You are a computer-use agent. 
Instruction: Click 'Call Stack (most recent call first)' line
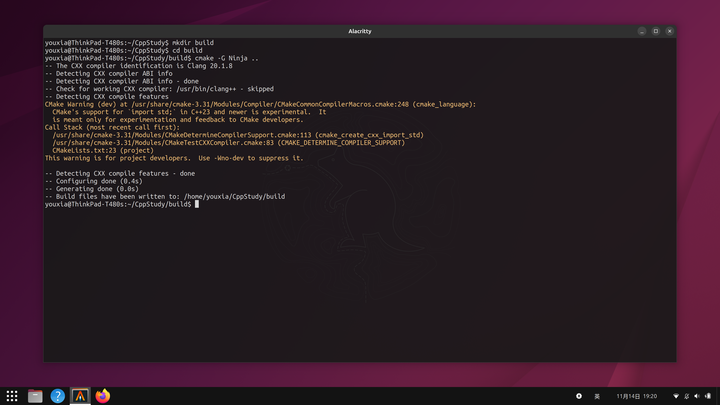(112, 127)
